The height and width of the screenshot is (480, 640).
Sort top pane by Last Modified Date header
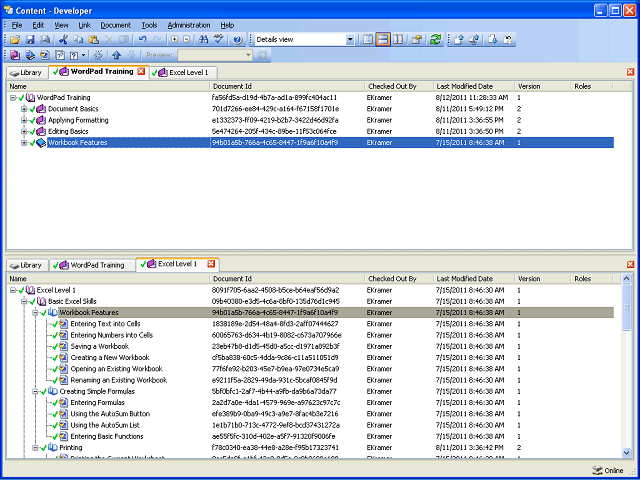coord(473,87)
